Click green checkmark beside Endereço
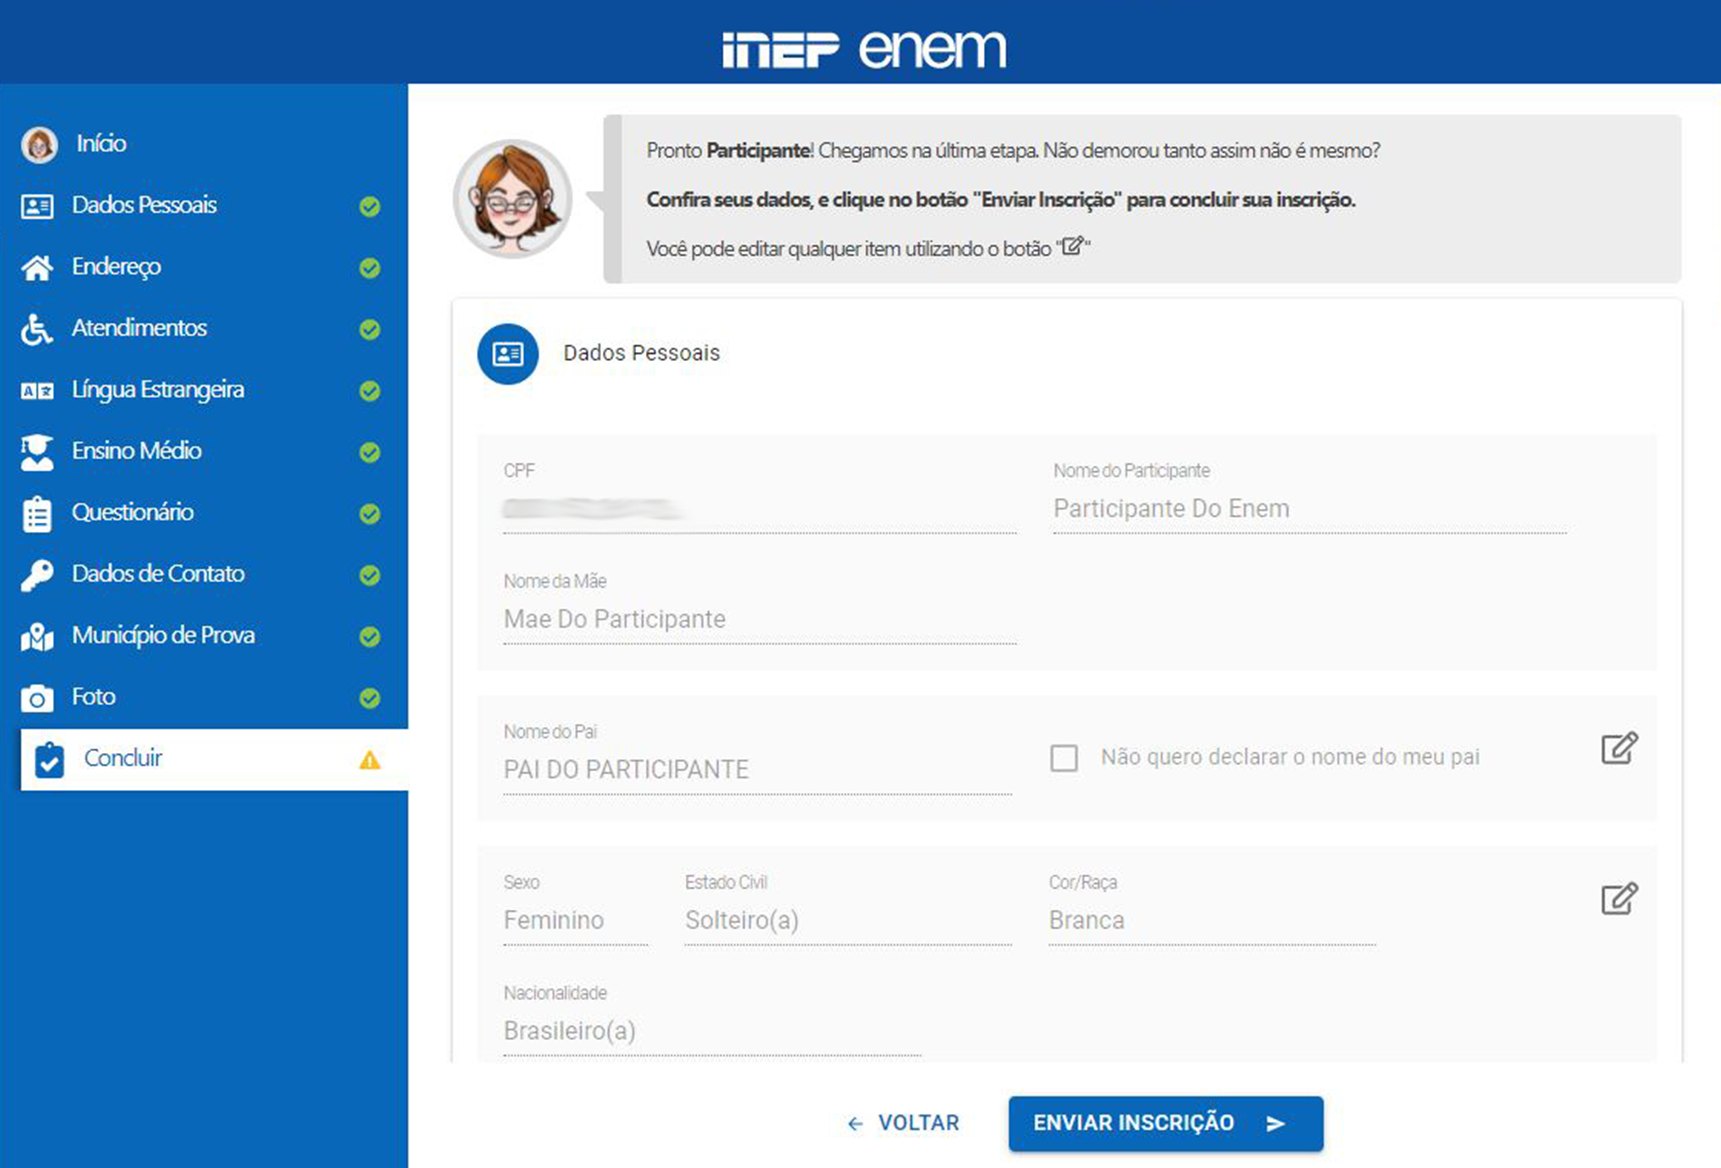Screen dimensions: 1721x1168 370,268
